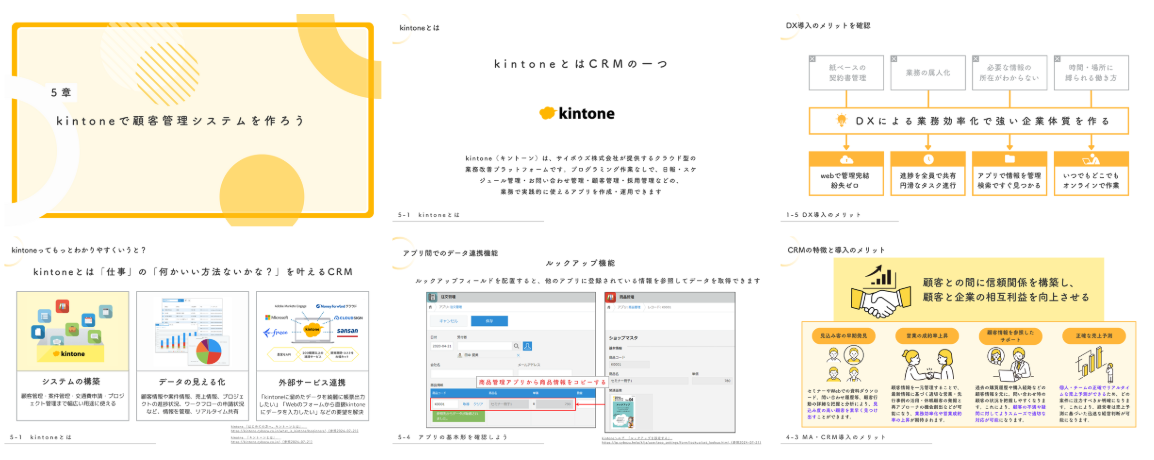The width and height of the screenshot is (1154, 460).
Task: Click the box 紙ベースの契約書管理
Action: point(845,74)
